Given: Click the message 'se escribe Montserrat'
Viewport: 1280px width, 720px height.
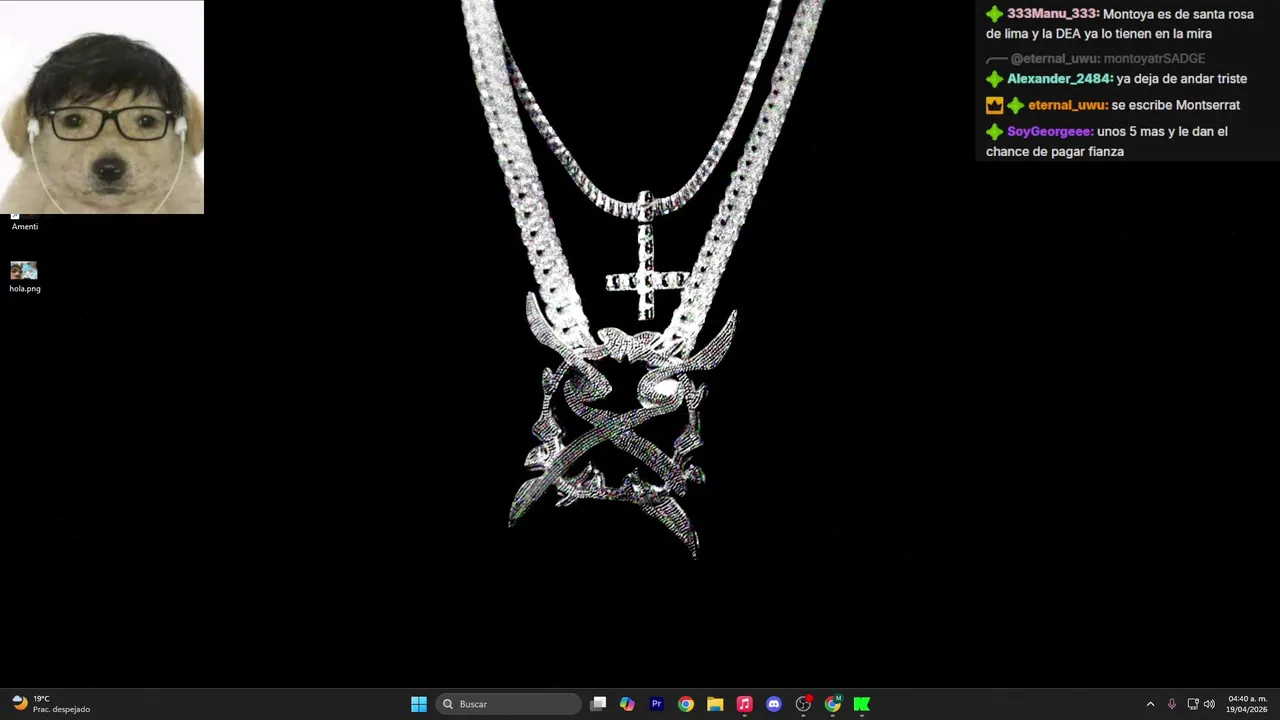Looking at the screenshot, I should [1176, 105].
